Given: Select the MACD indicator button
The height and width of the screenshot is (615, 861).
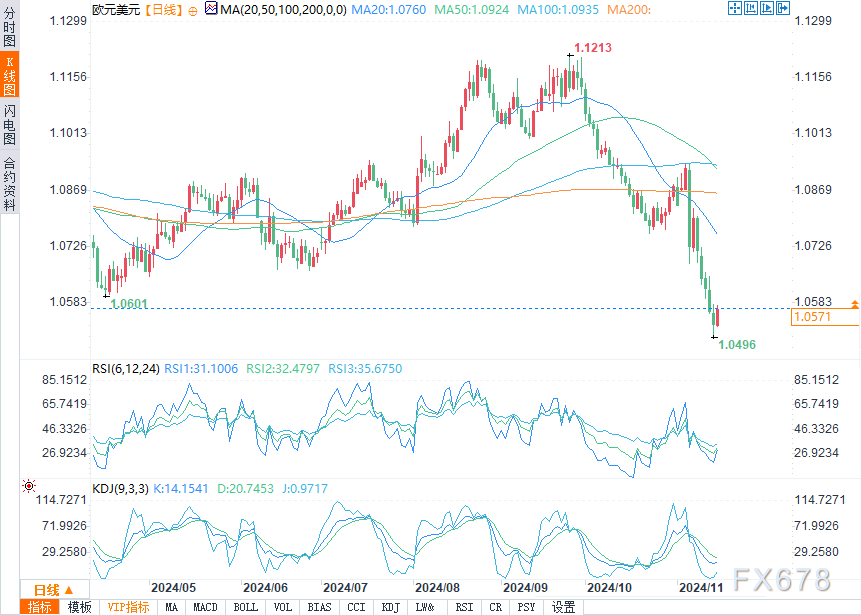Looking at the screenshot, I should click(x=205, y=607).
